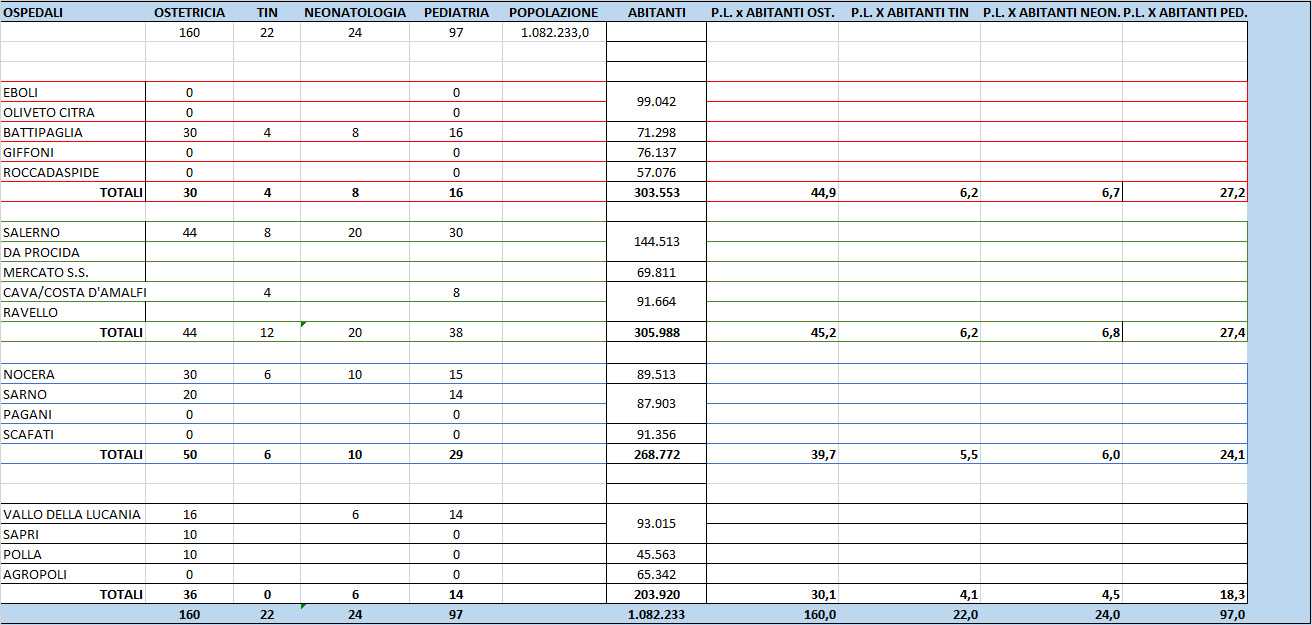This screenshot has width=1312, height=625.
Task: Select the ABITANTI total 268.772 cell
Action: (x=656, y=454)
